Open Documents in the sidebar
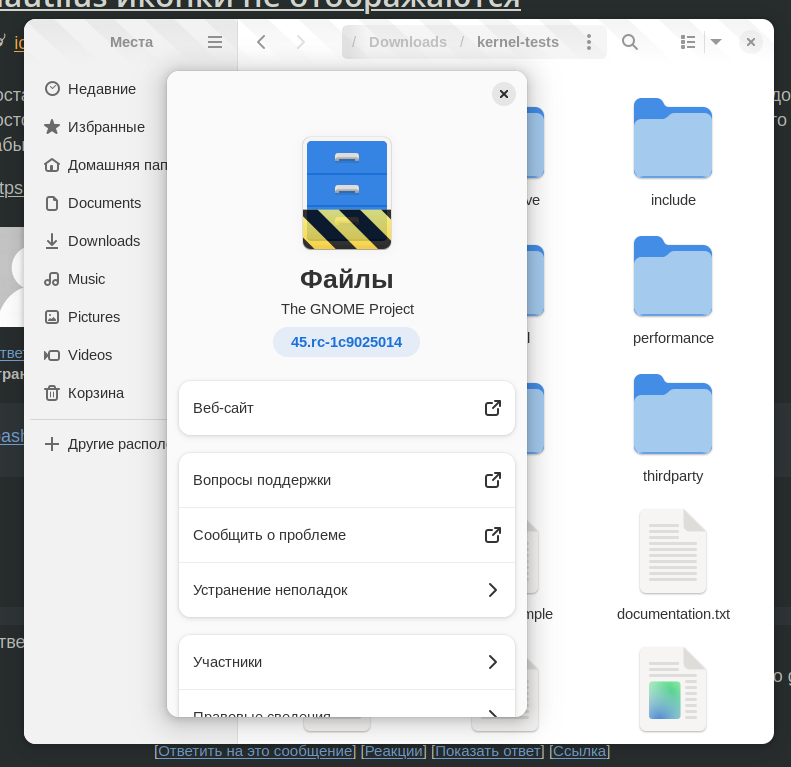This screenshot has width=791, height=767. (x=101, y=203)
